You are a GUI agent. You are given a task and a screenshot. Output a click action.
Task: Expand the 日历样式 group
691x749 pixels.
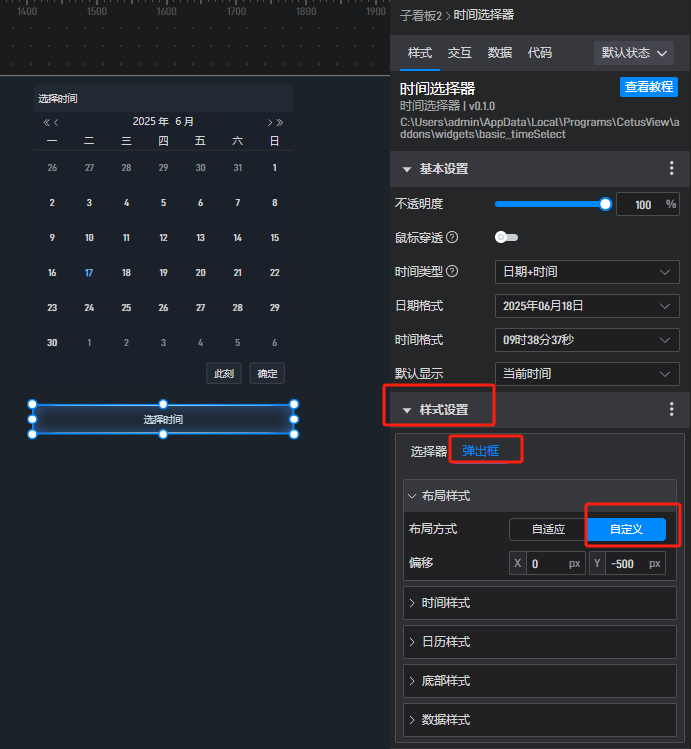coord(540,642)
